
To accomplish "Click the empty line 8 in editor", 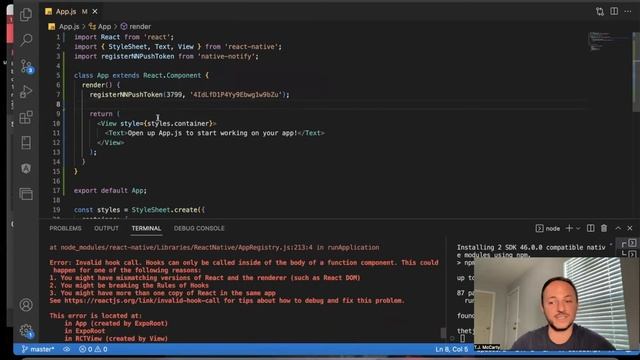I will click(327, 104).
